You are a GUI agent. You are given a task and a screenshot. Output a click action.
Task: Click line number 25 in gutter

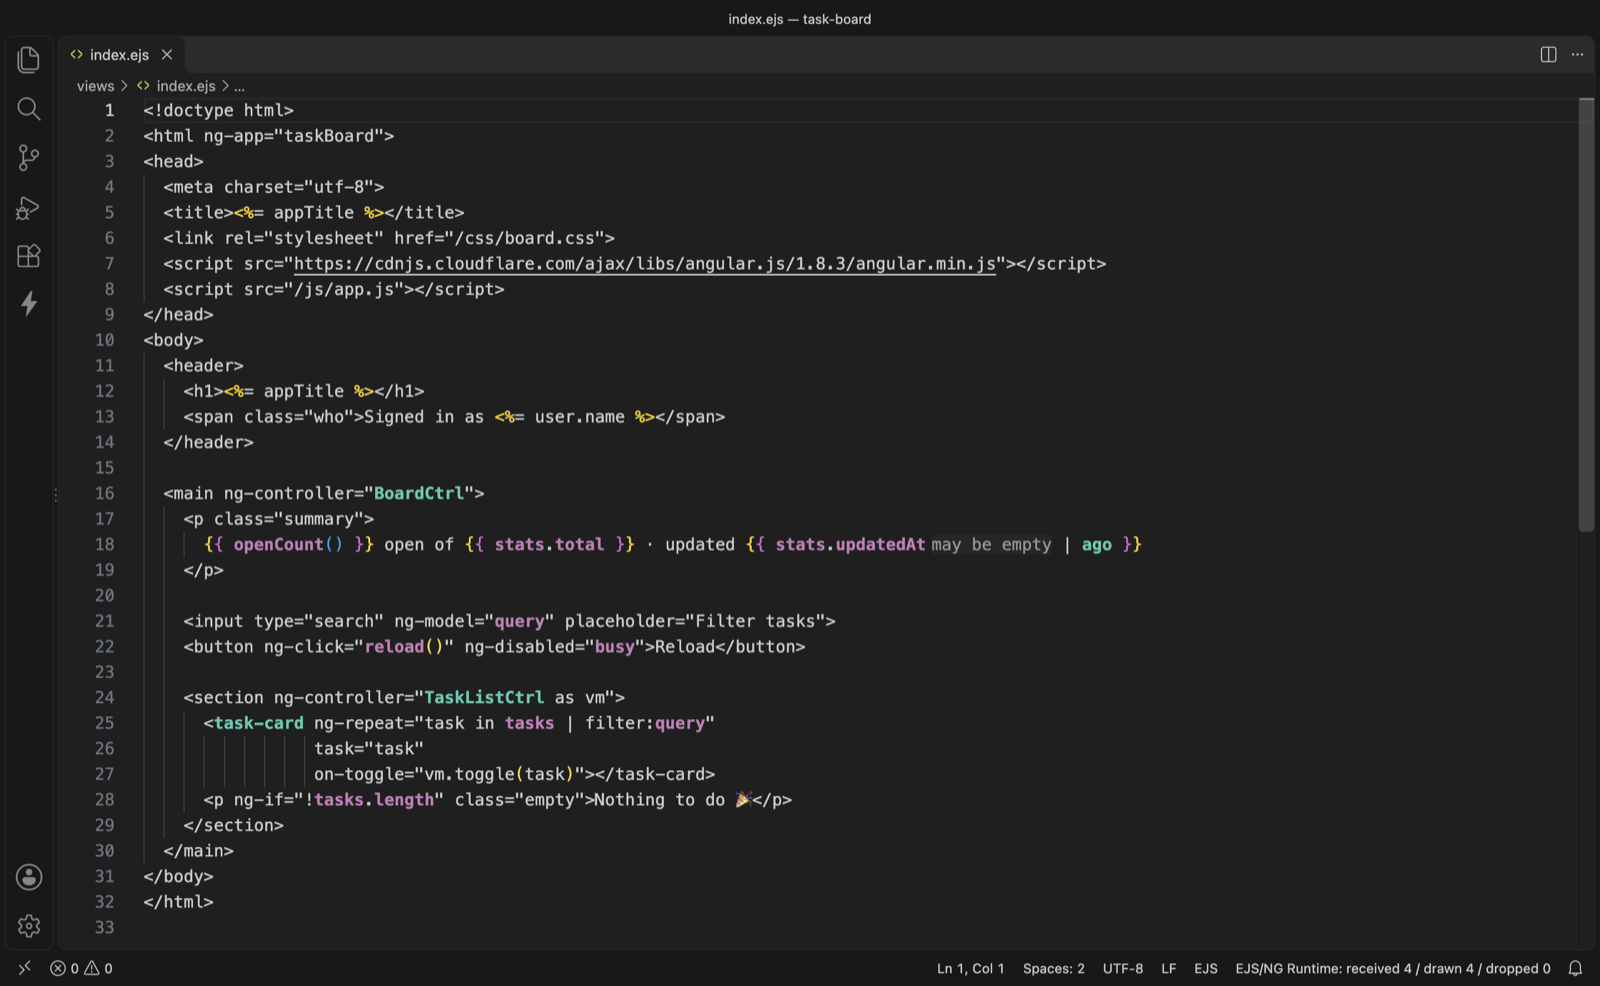(x=104, y=723)
